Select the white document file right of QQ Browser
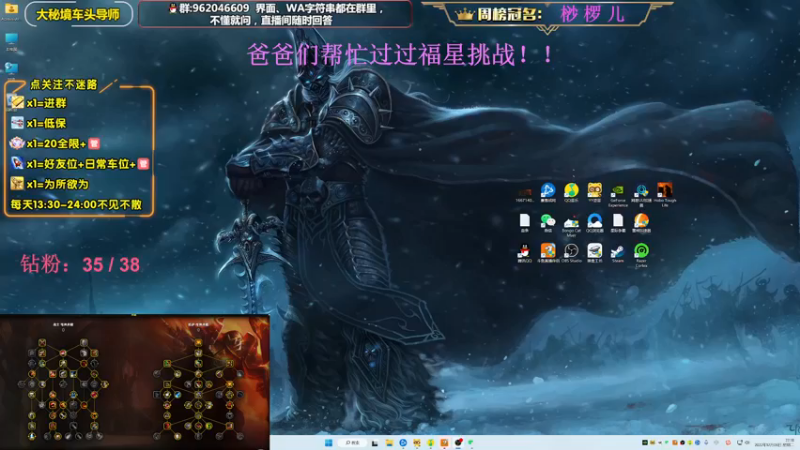Image resolution: width=800 pixels, height=450 pixels. click(618, 223)
